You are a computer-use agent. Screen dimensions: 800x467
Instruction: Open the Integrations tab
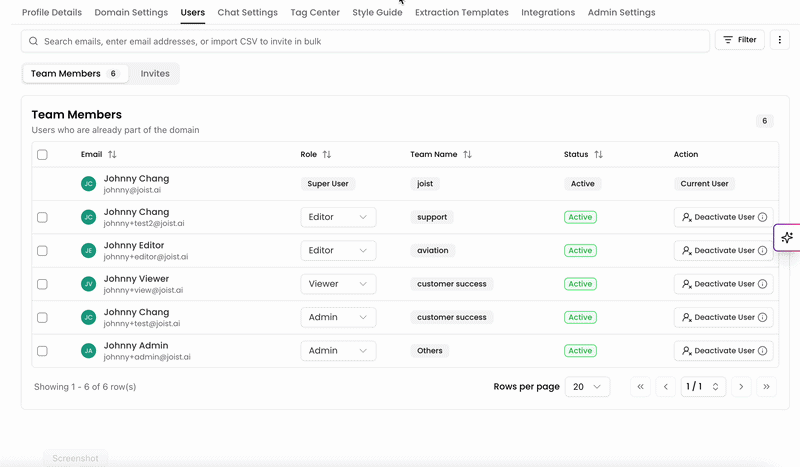click(x=548, y=12)
